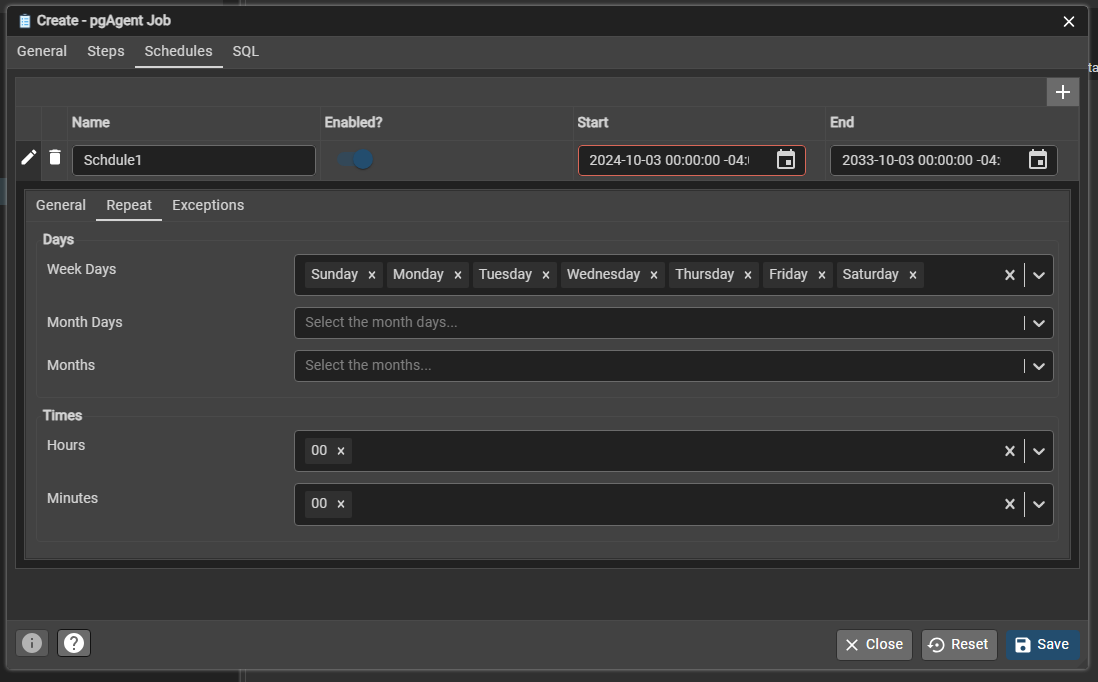Screen dimensions: 1098x682
Task: Open the Exceptions sub-tab
Action: (208, 205)
